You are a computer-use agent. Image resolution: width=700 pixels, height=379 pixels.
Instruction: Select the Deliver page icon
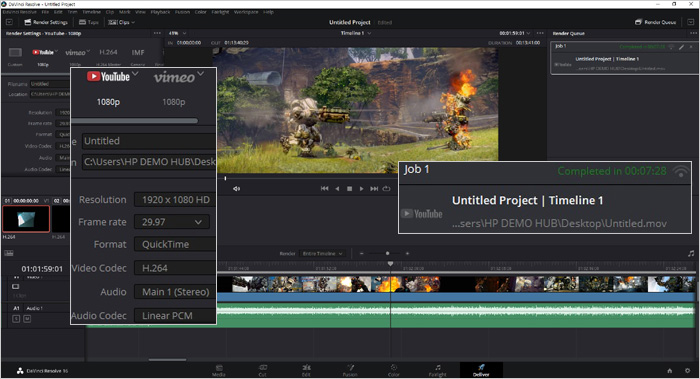[x=481, y=370]
